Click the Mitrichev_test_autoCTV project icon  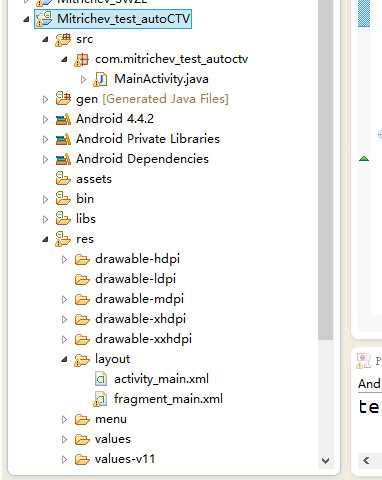point(45,19)
